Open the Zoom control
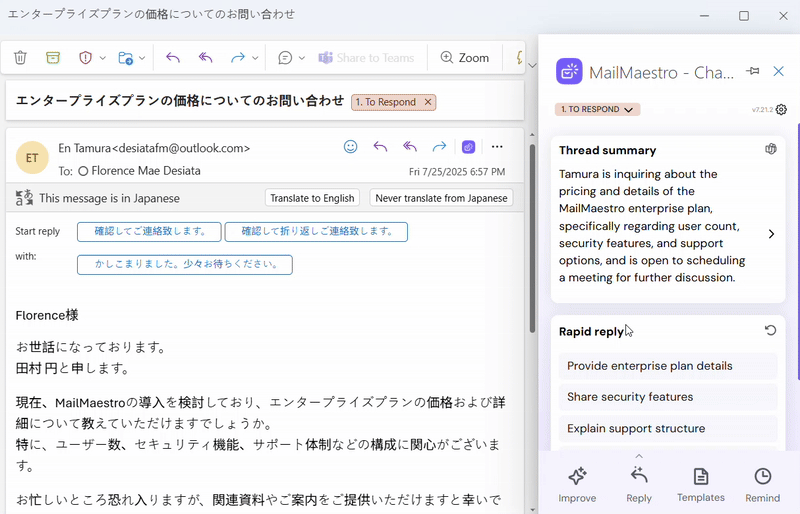Screen dimensions: 800x514 (465, 58)
